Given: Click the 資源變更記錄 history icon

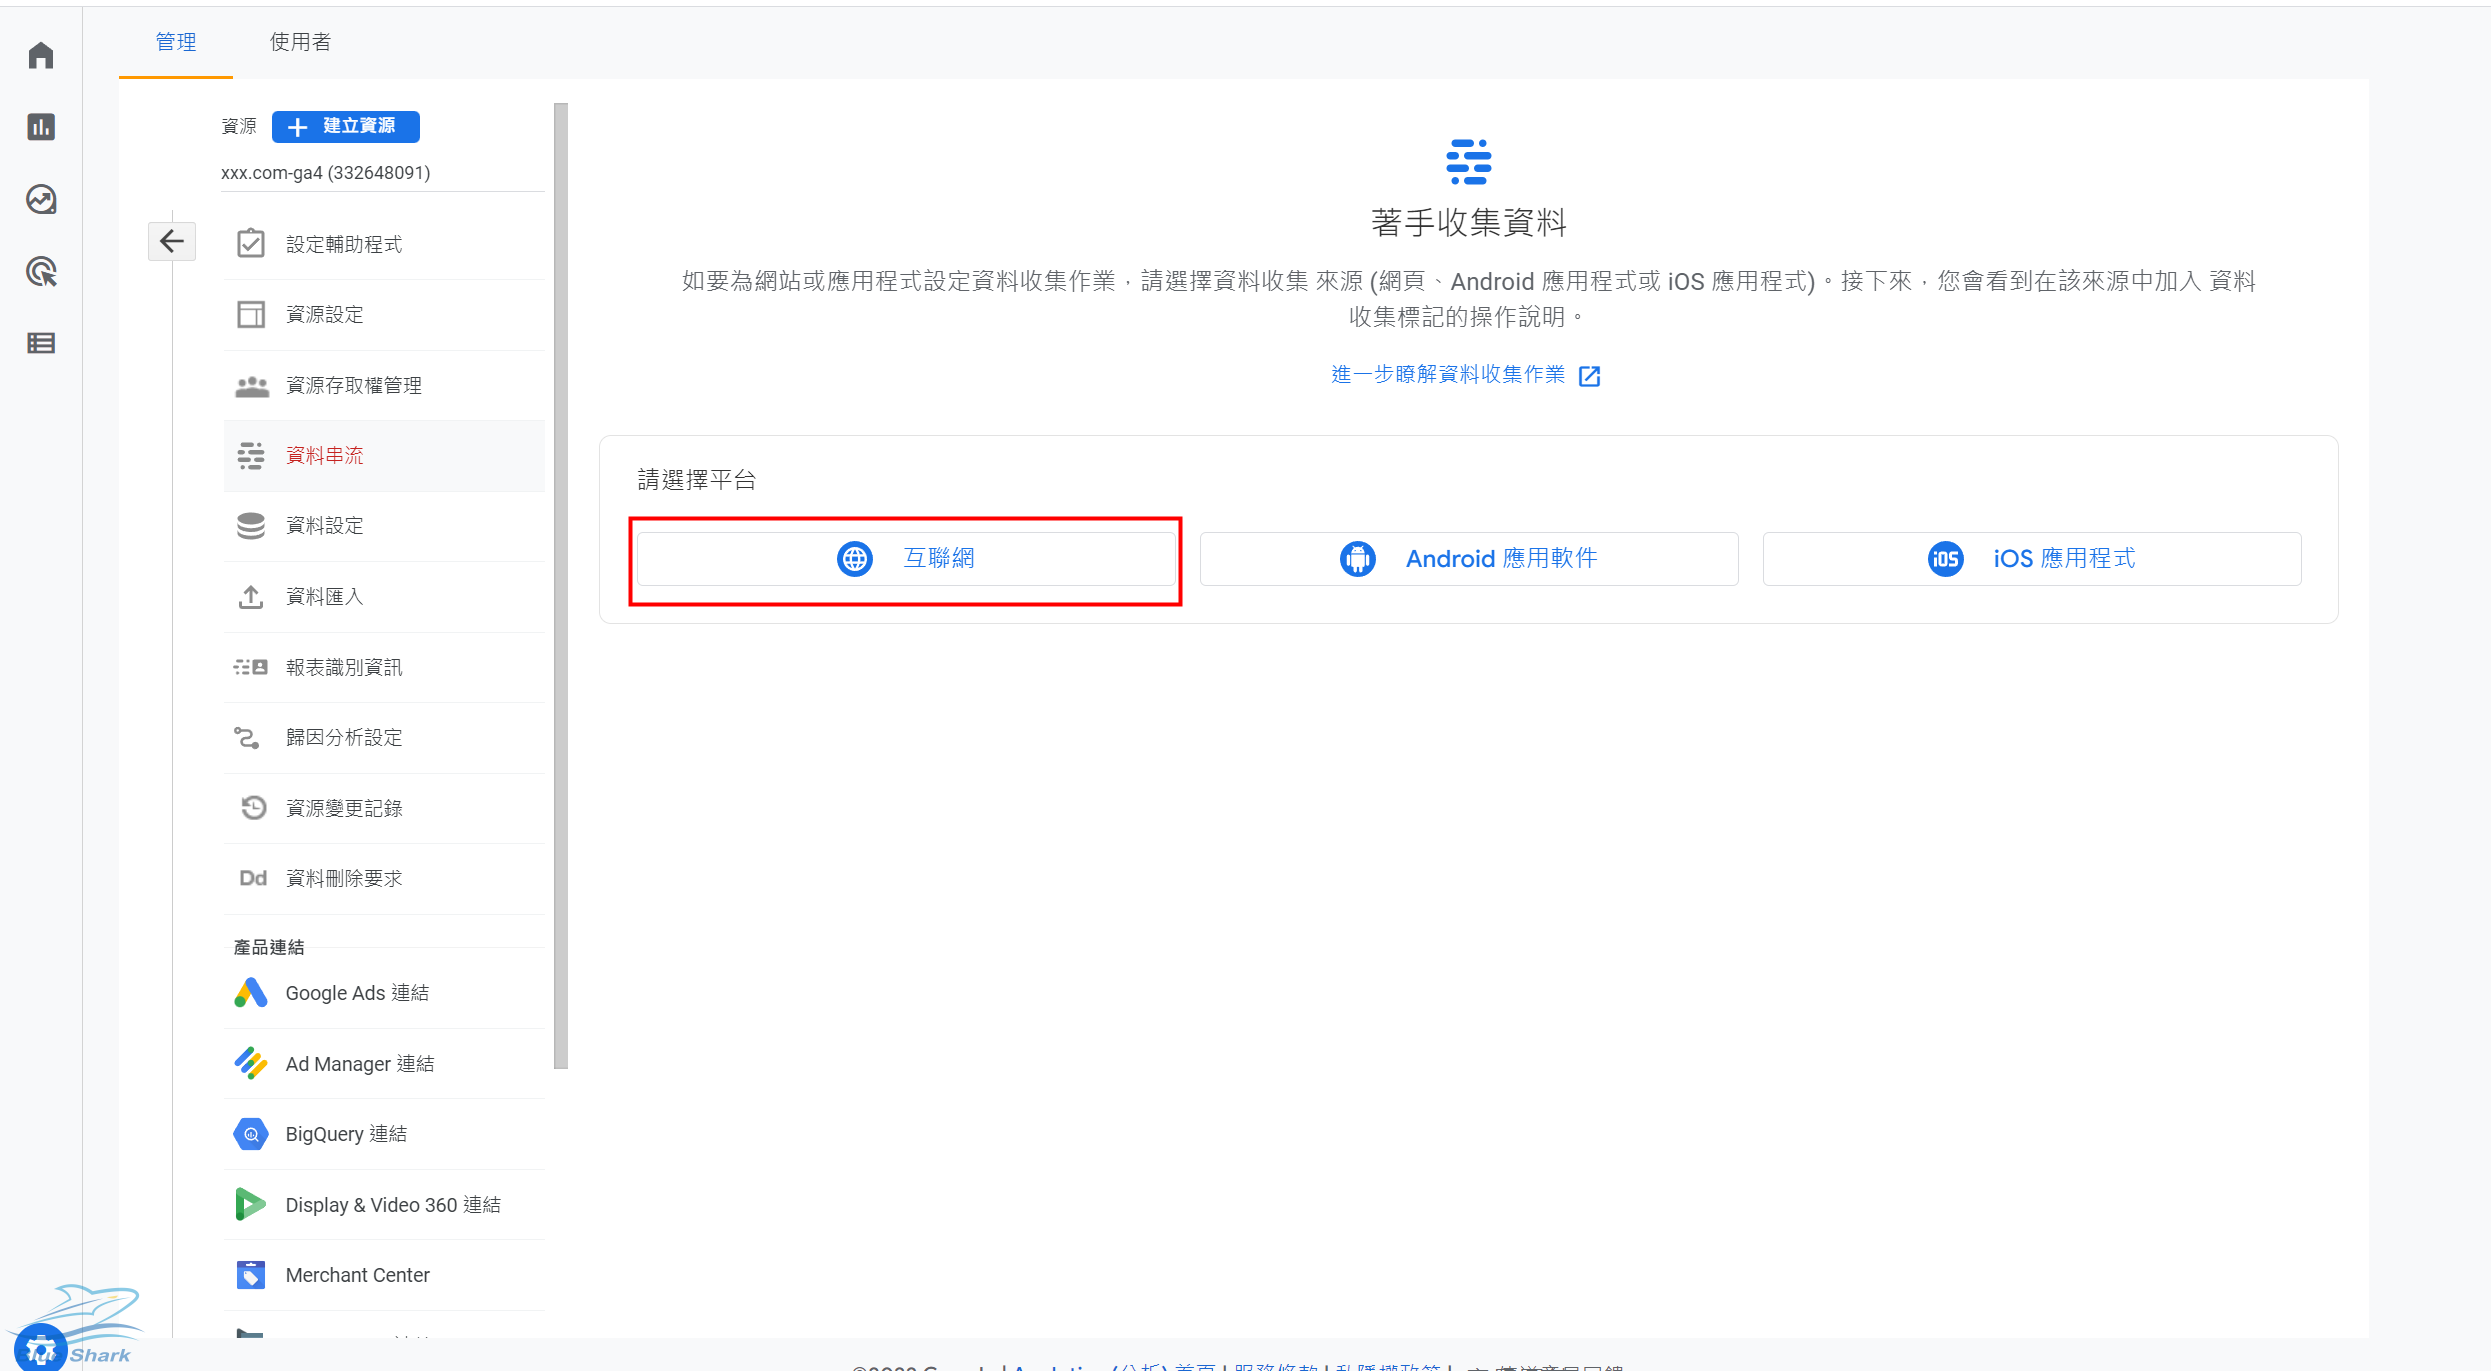Looking at the screenshot, I should (x=253, y=807).
